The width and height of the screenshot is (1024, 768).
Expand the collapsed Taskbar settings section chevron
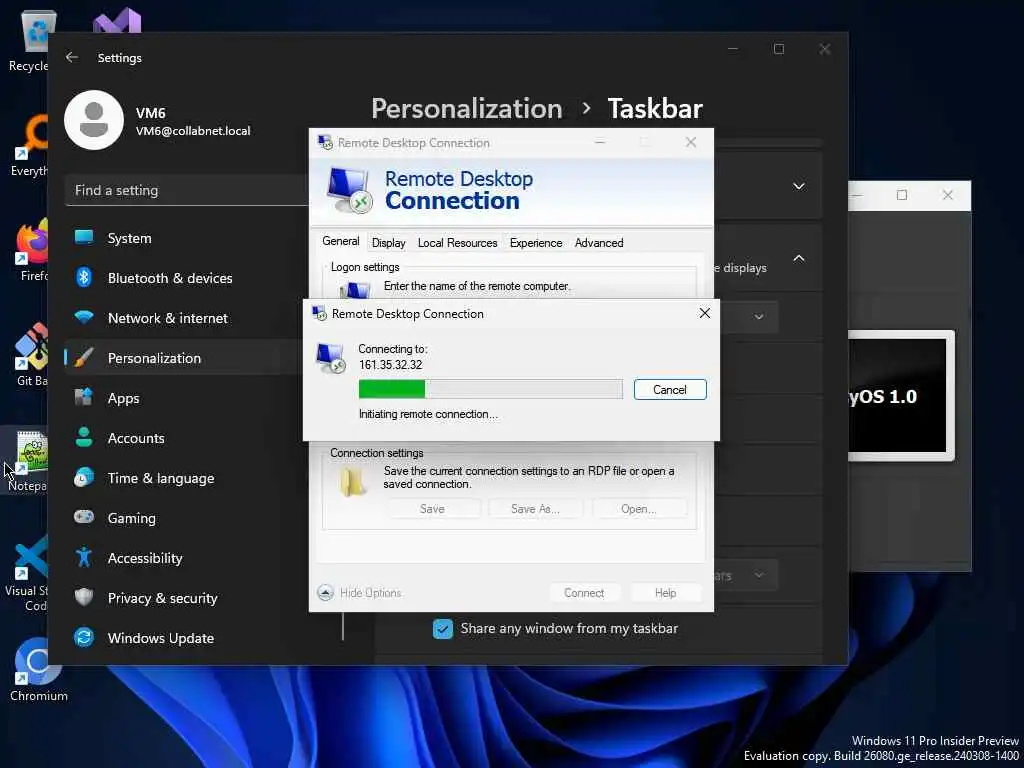(x=799, y=186)
